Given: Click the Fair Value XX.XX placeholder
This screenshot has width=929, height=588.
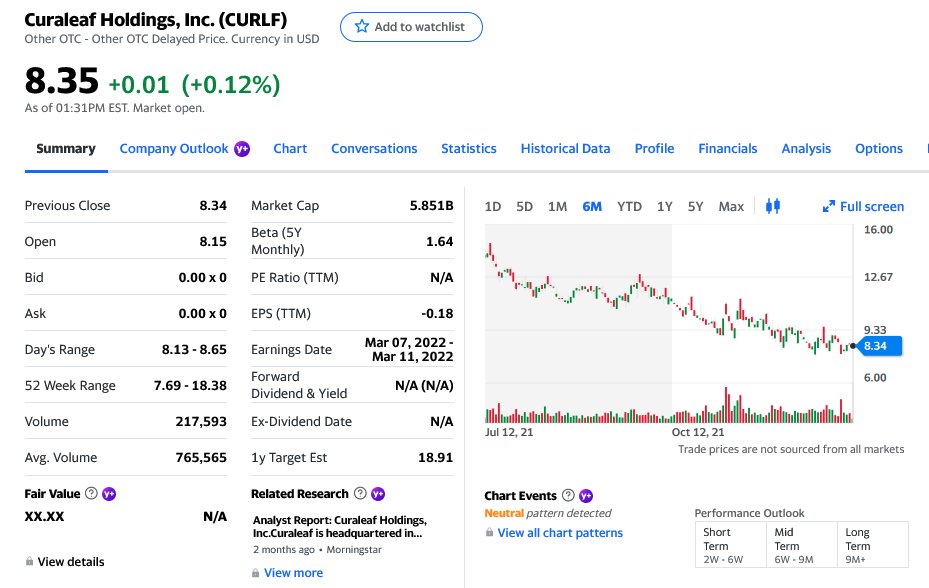Looking at the screenshot, I should pyautogui.click(x=44, y=516).
